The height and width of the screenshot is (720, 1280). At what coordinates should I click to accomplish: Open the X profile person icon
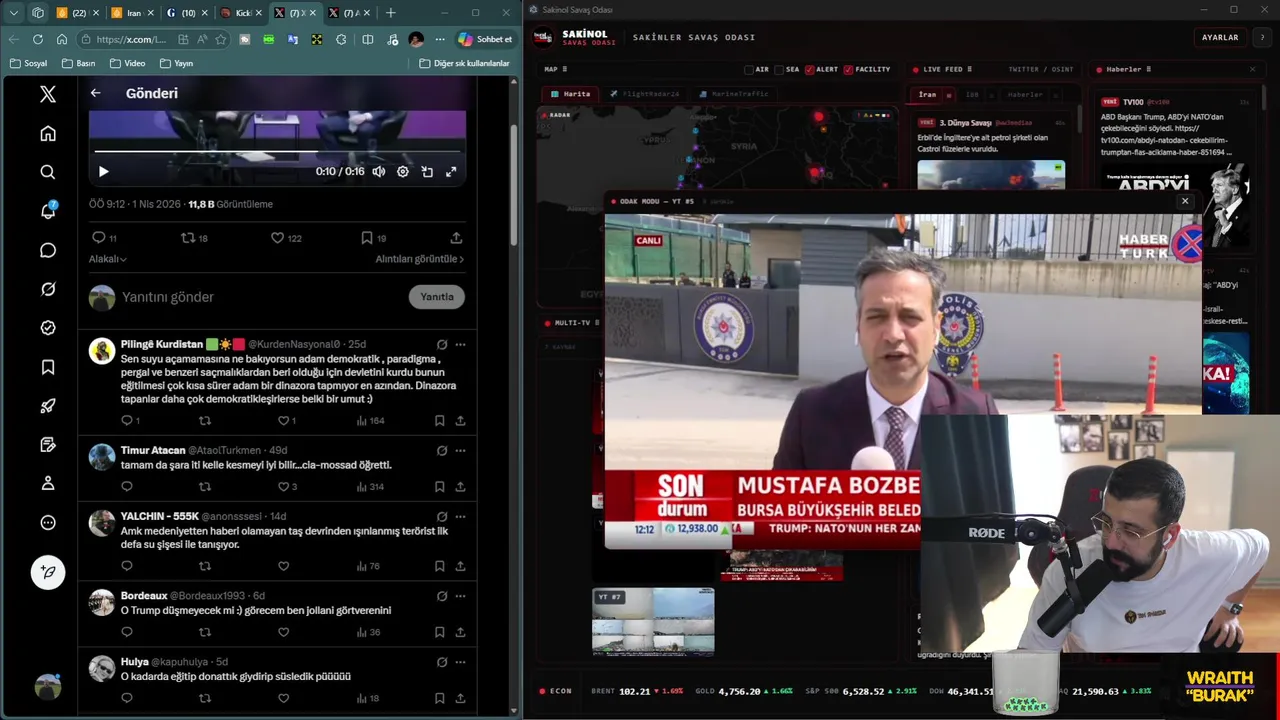click(x=48, y=483)
